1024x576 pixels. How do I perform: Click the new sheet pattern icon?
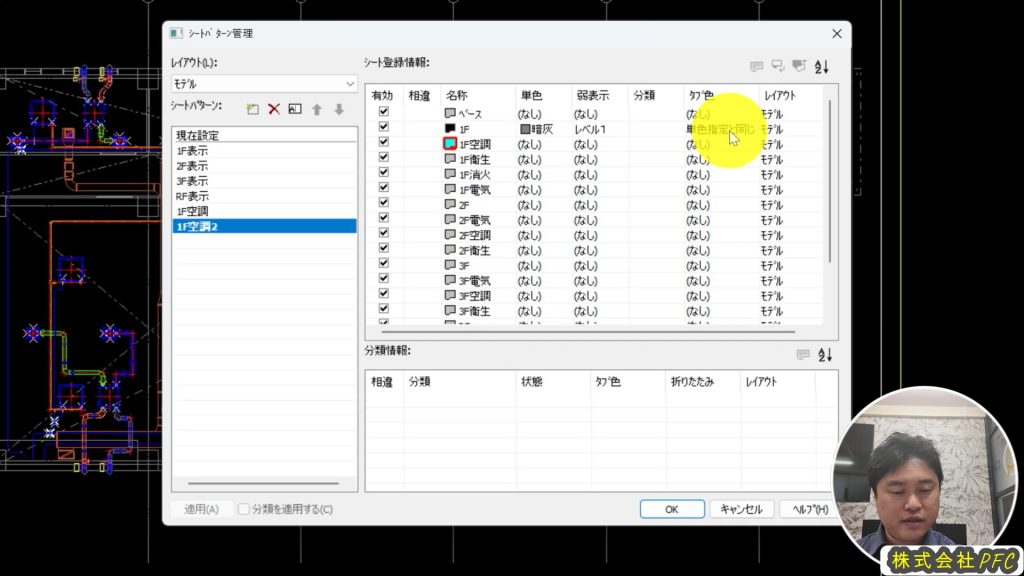pos(253,109)
